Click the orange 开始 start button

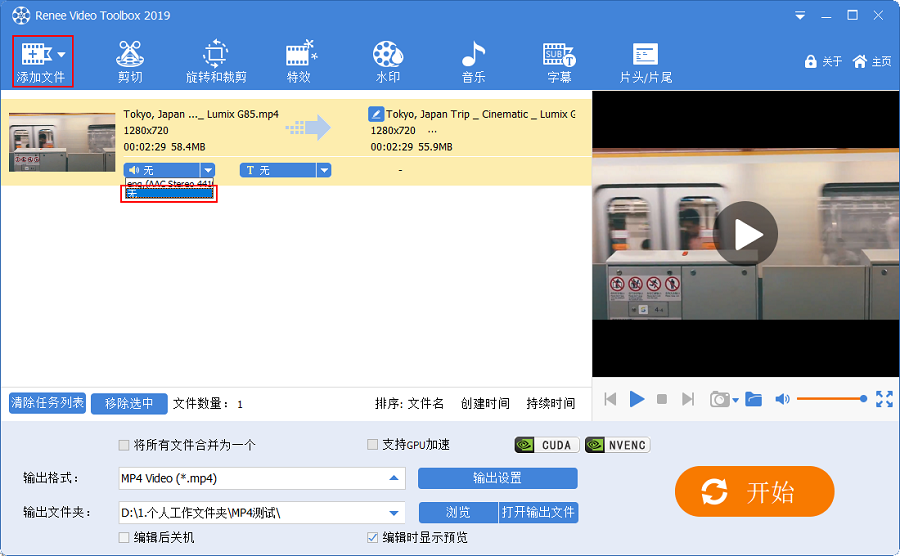point(754,492)
